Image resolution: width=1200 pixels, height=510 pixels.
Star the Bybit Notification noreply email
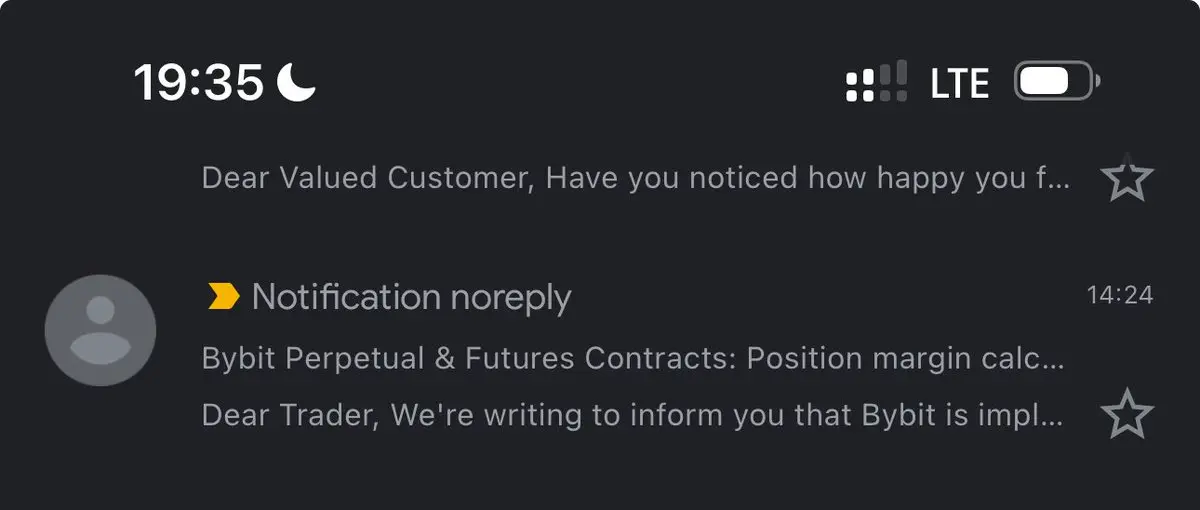point(1127,415)
